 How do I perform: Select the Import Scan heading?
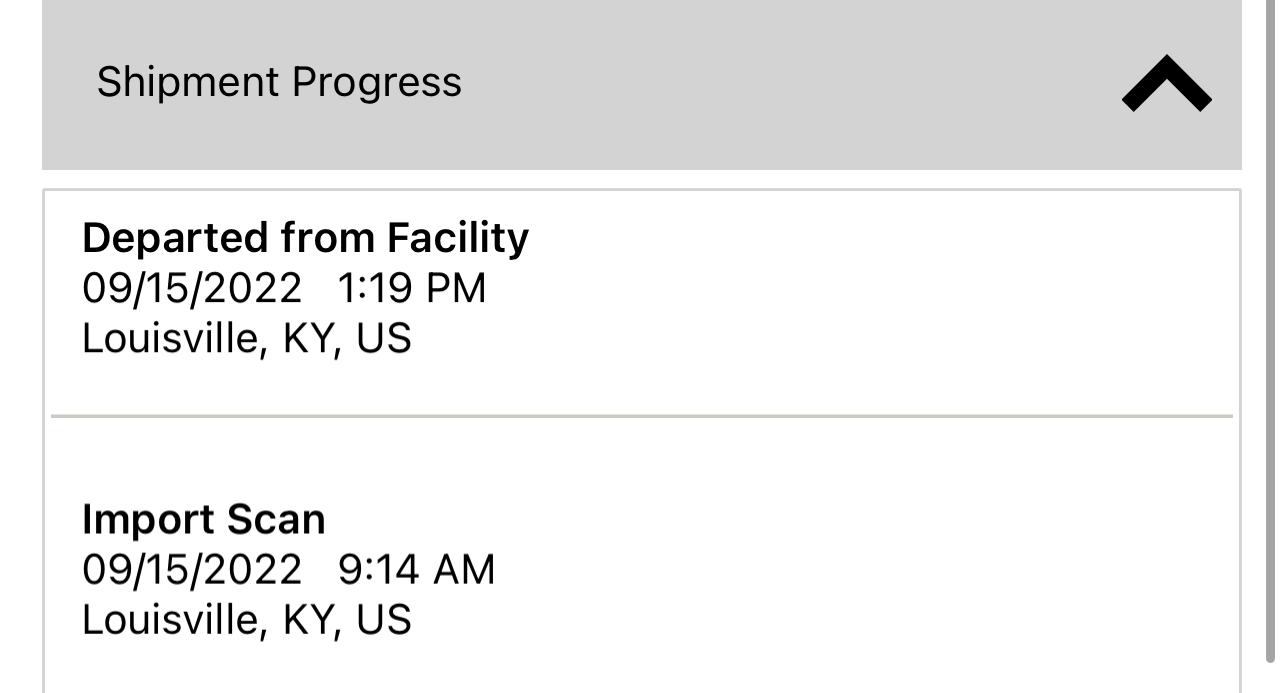[203, 520]
